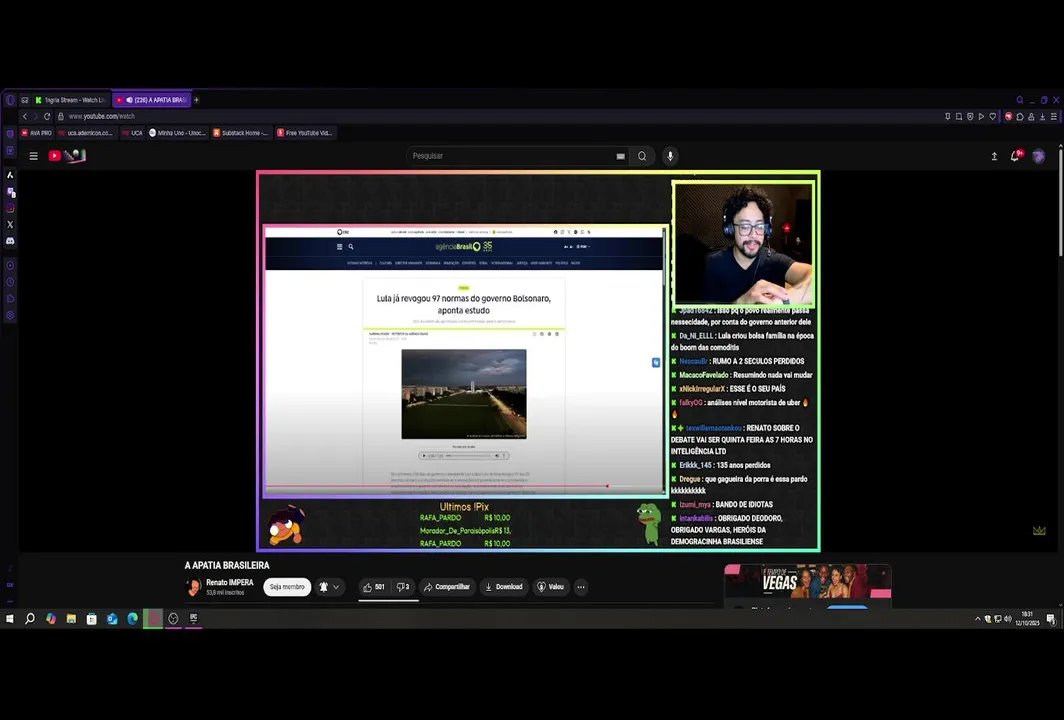Go back with browser back arrow
This screenshot has height=720, width=1064.
click(x=25, y=117)
